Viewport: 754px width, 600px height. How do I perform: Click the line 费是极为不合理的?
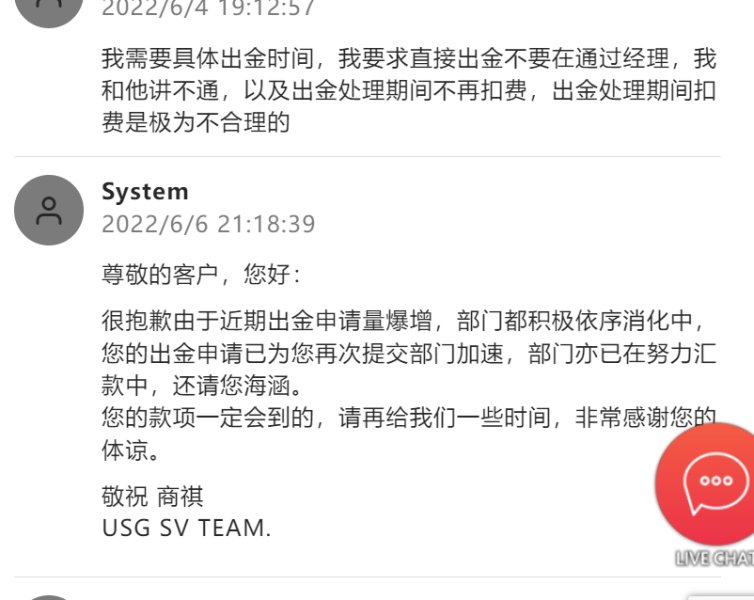tap(195, 122)
